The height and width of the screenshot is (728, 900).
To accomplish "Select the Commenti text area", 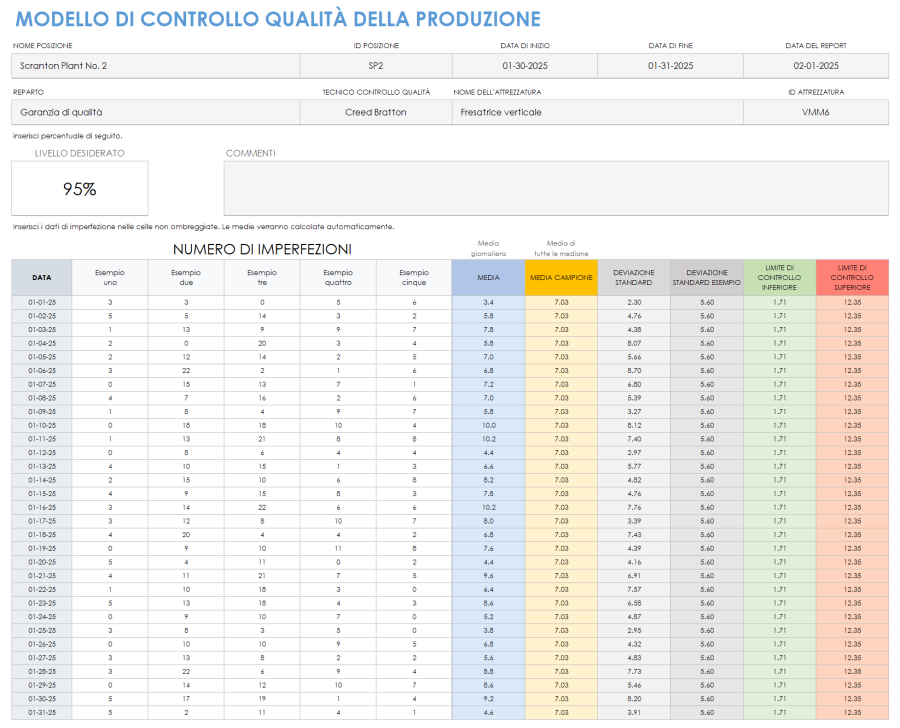I will [555, 186].
